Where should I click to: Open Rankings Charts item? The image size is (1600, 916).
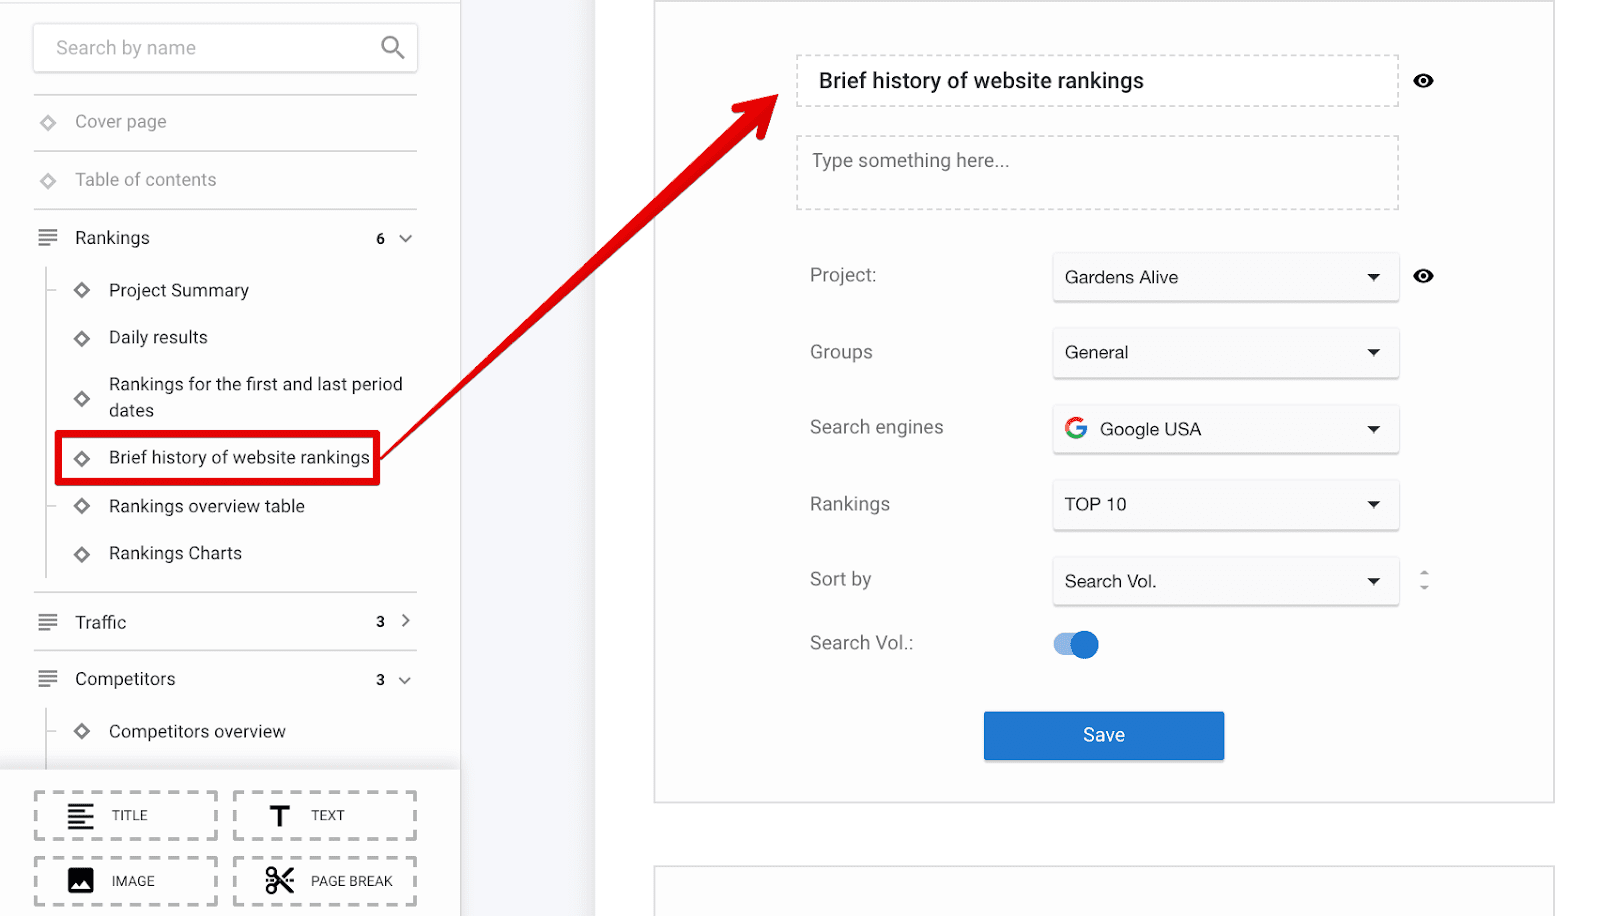(x=175, y=553)
